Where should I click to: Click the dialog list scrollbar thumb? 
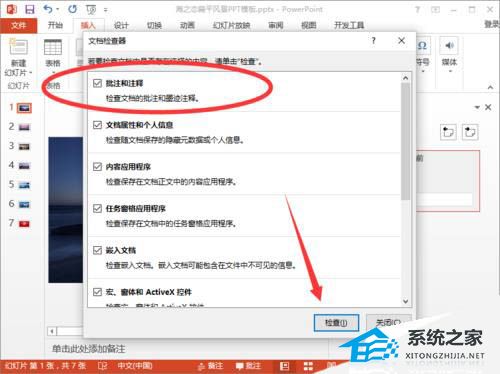pos(405,141)
